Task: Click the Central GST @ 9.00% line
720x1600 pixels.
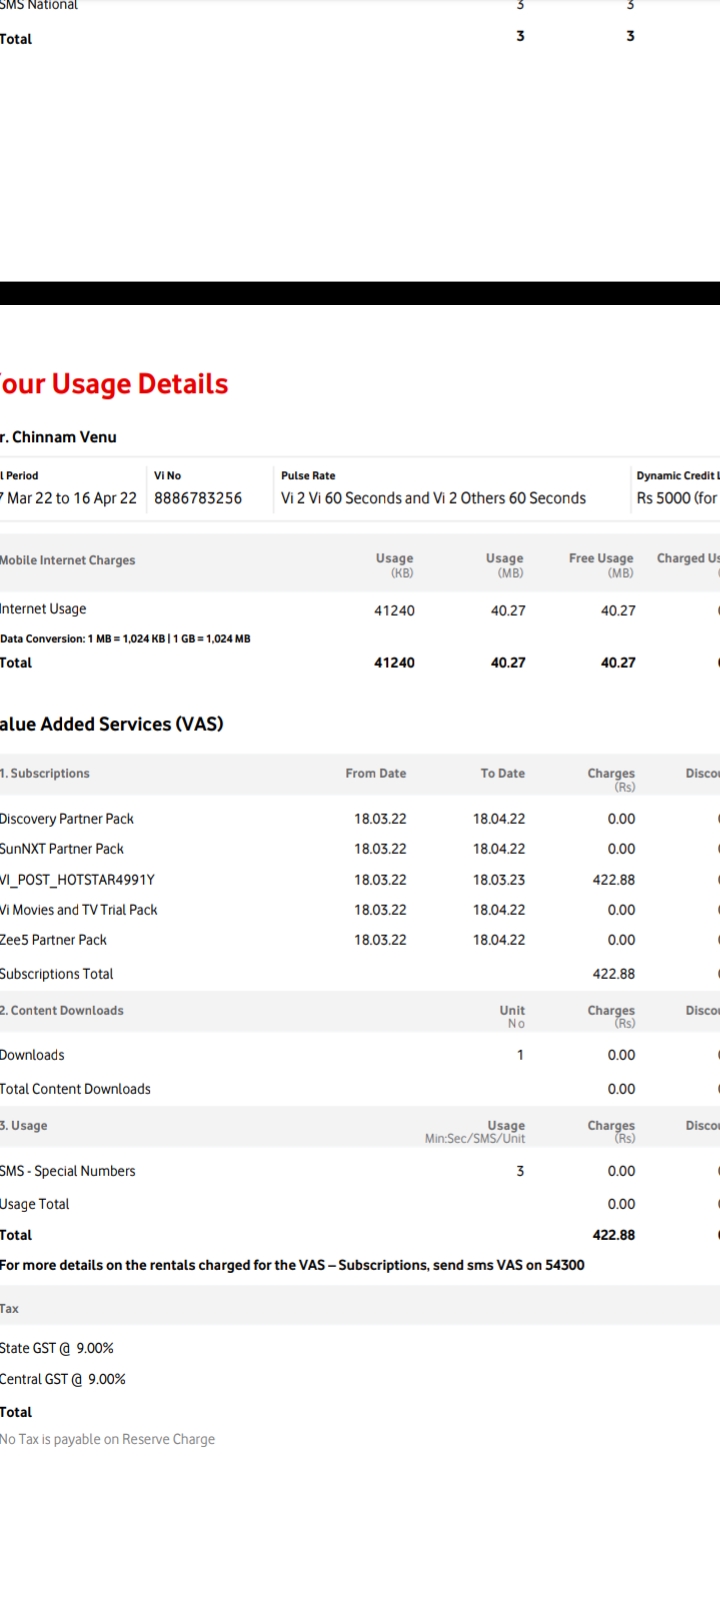Action: click(x=63, y=1379)
